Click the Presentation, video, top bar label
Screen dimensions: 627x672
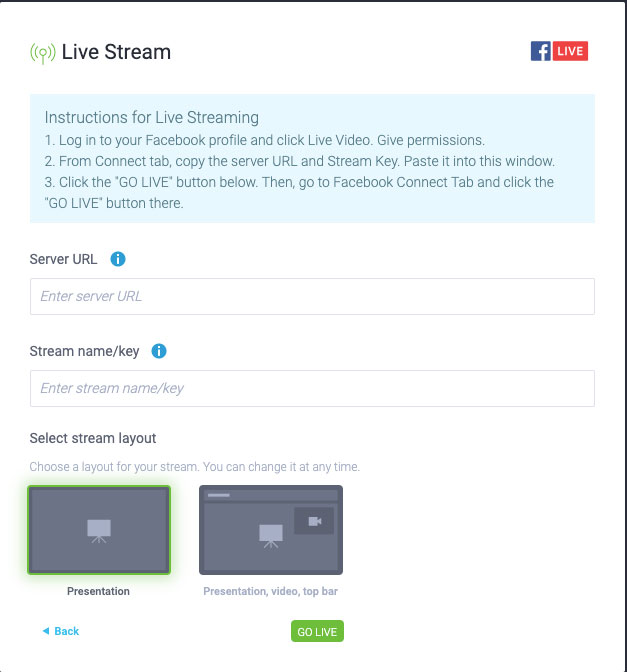click(270, 591)
